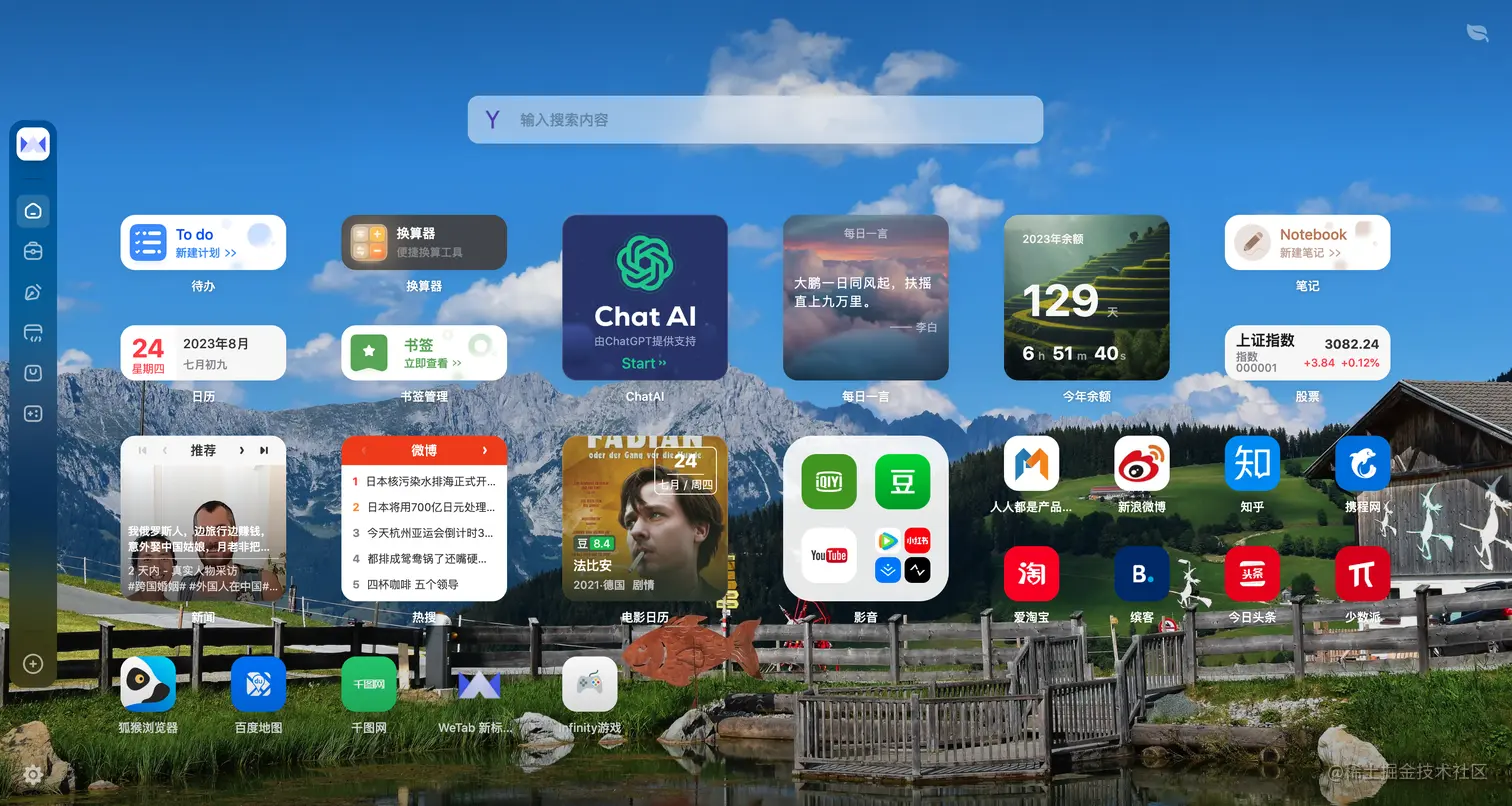The image size is (1512, 806).
Task: Open YouTube in the 影音 folder
Action: tap(829, 556)
